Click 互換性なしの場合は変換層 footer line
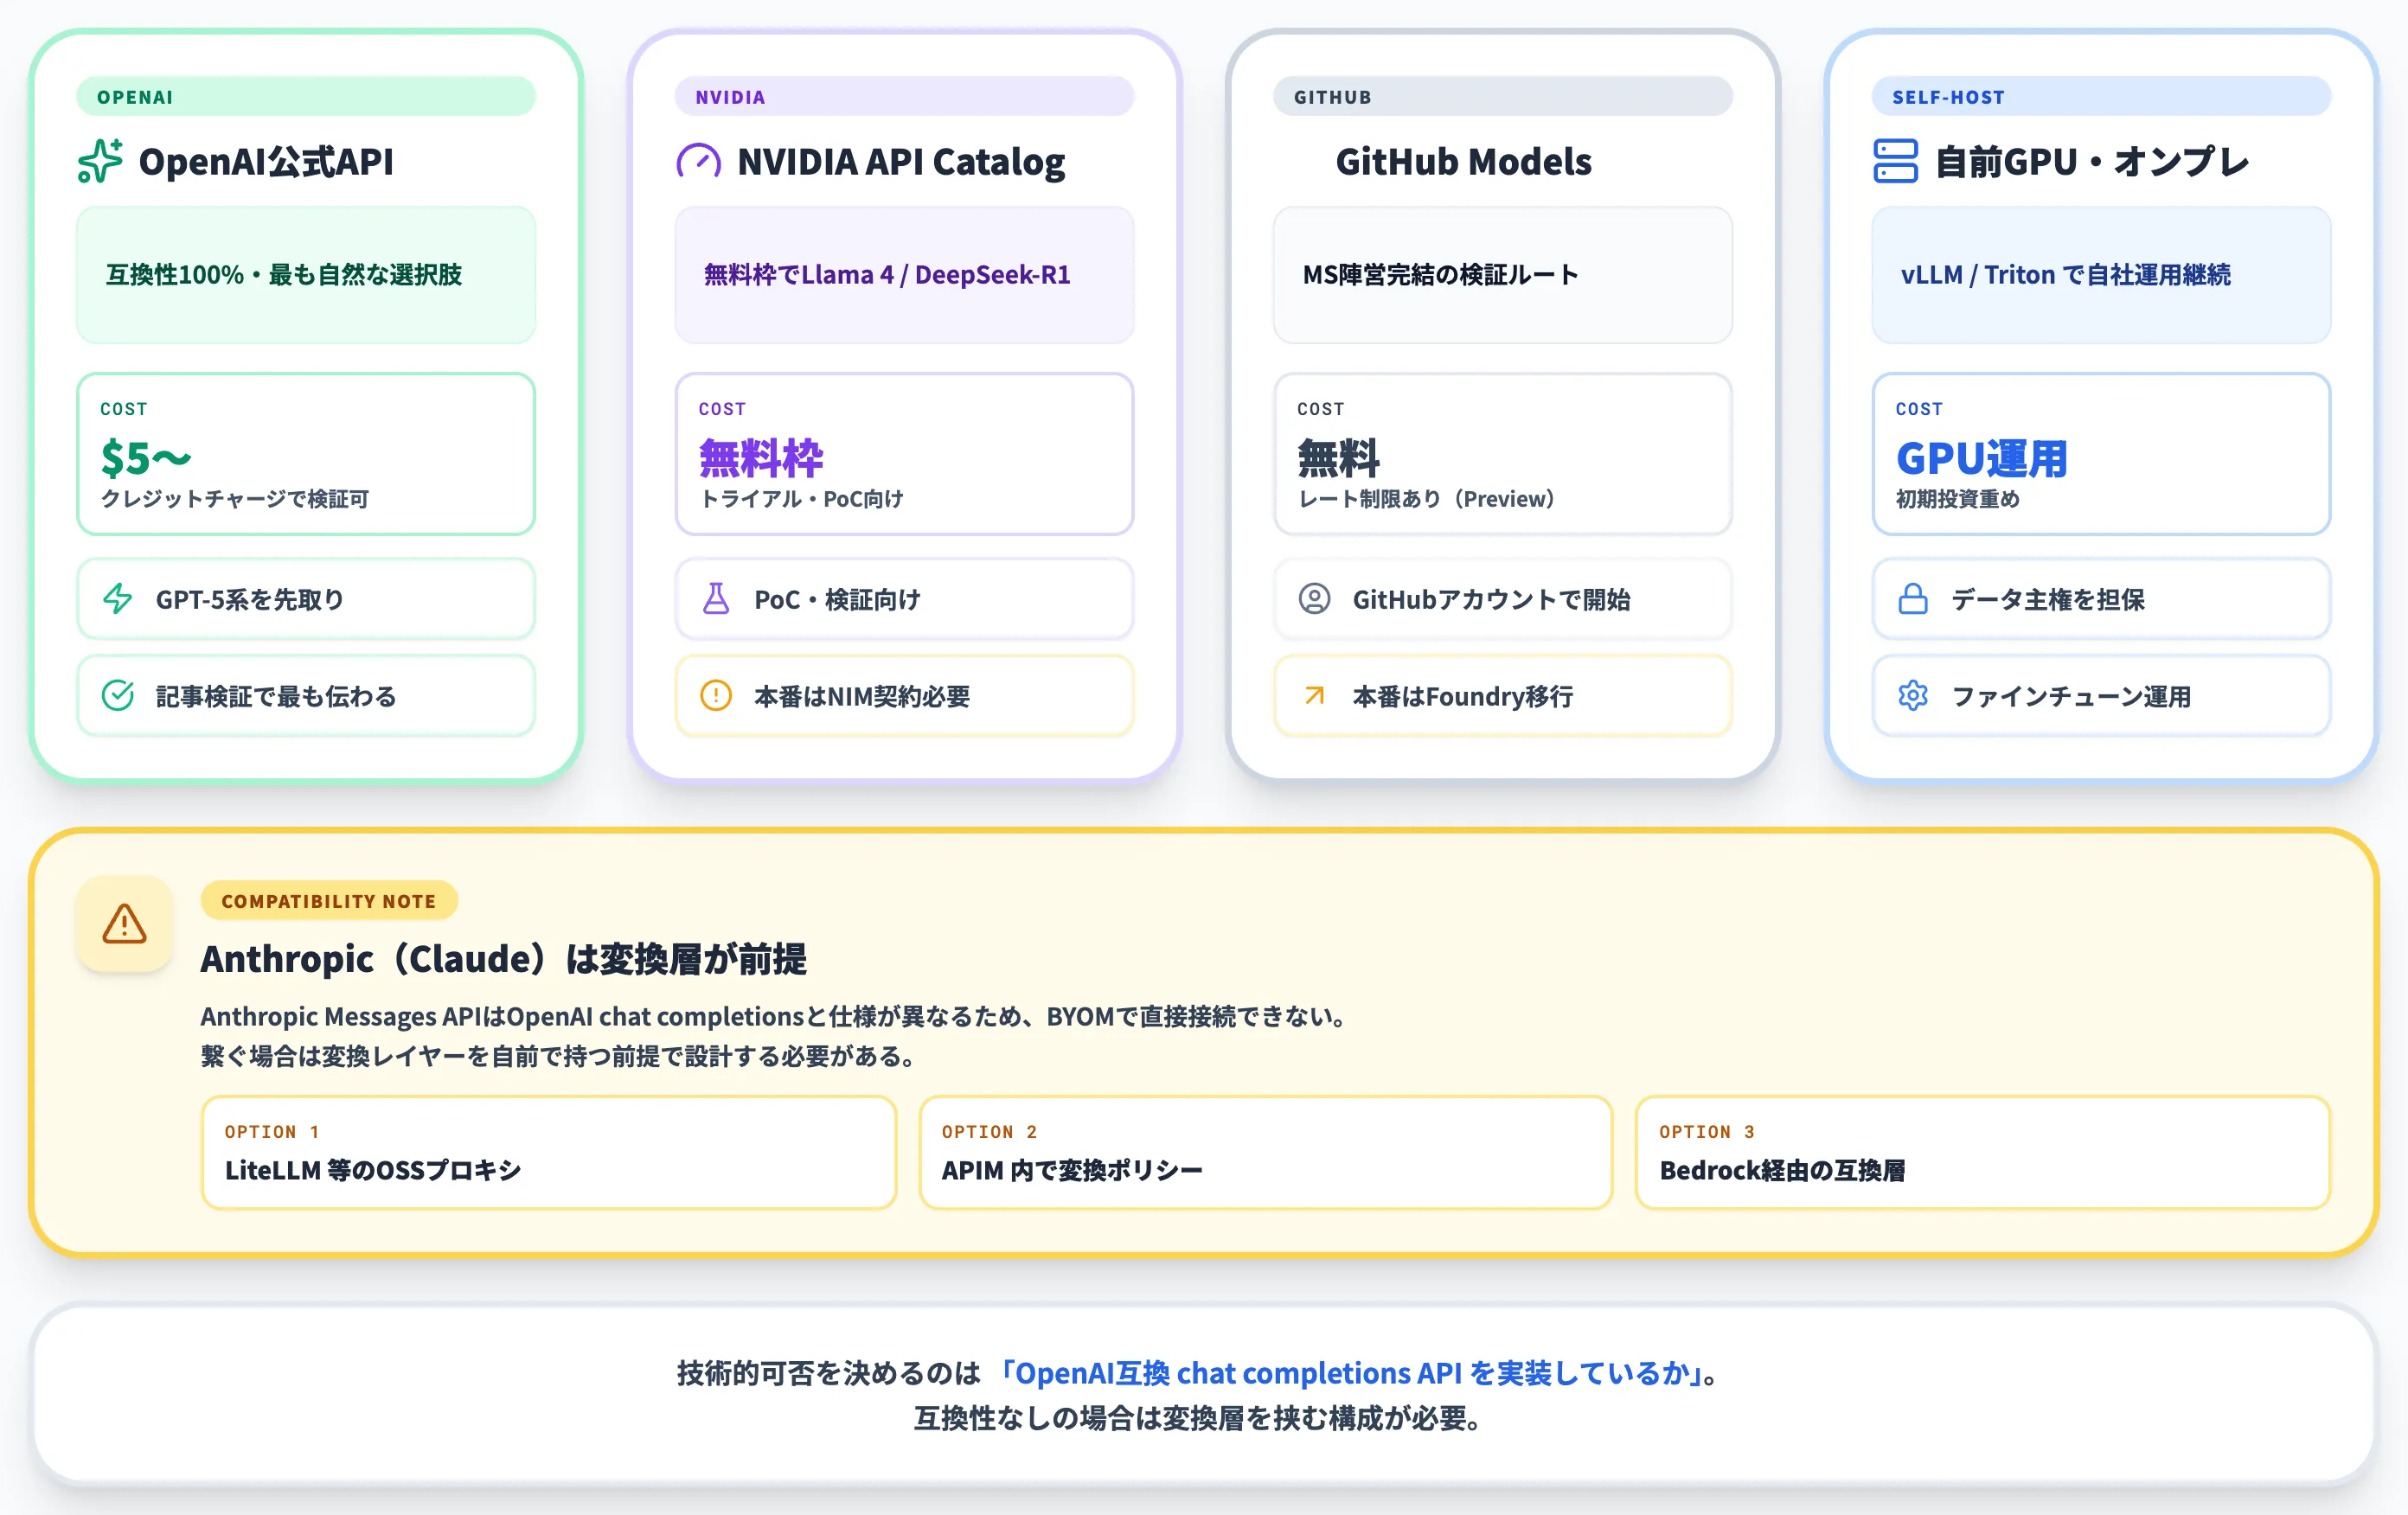Viewport: 2408px width, 1515px height. pyautogui.click(x=1198, y=1417)
